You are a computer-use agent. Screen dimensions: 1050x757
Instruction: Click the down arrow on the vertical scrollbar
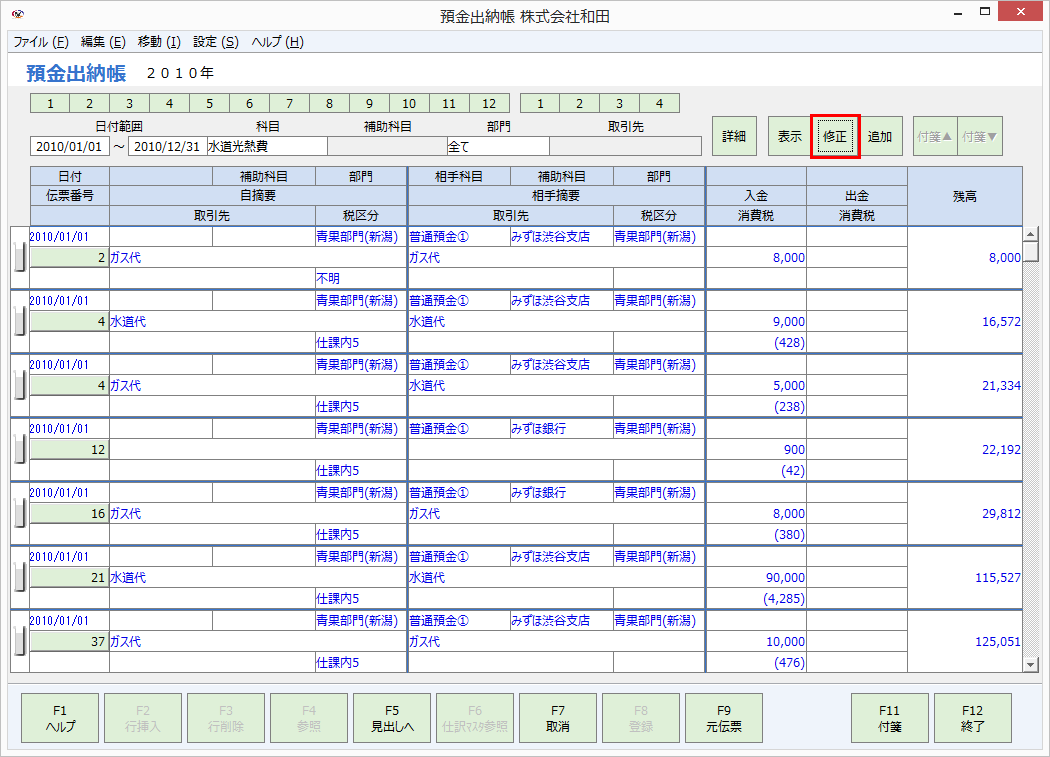click(1030, 665)
